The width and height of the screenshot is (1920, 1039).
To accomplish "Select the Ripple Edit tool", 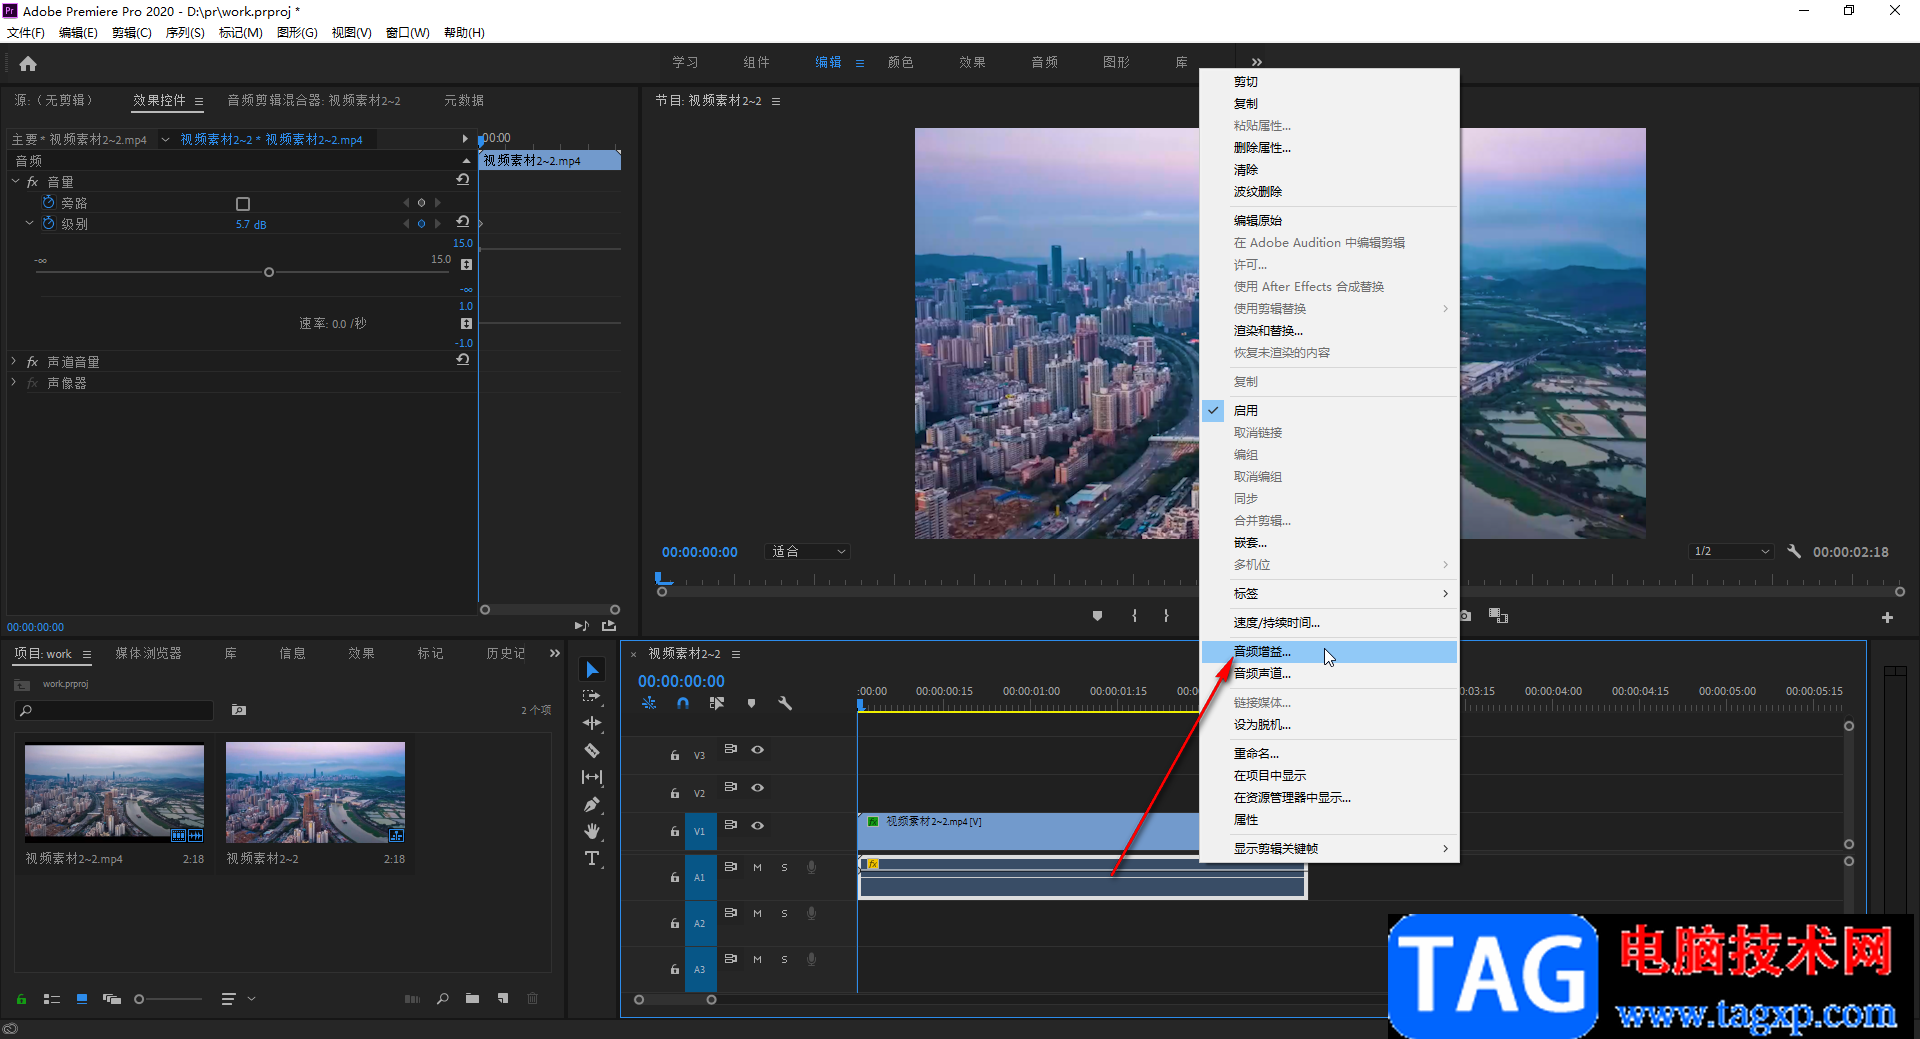I will 592,723.
